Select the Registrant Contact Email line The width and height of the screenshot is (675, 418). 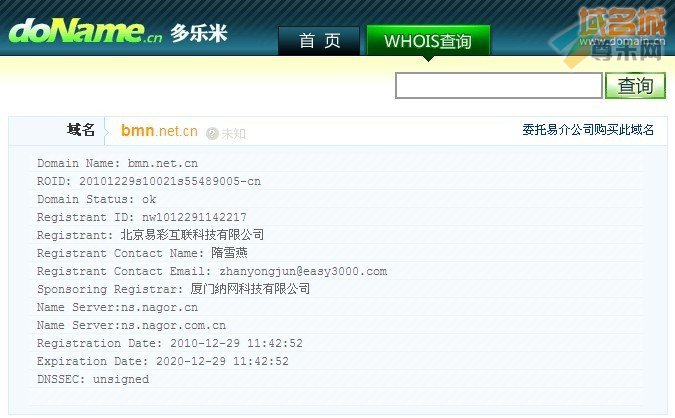point(212,271)
